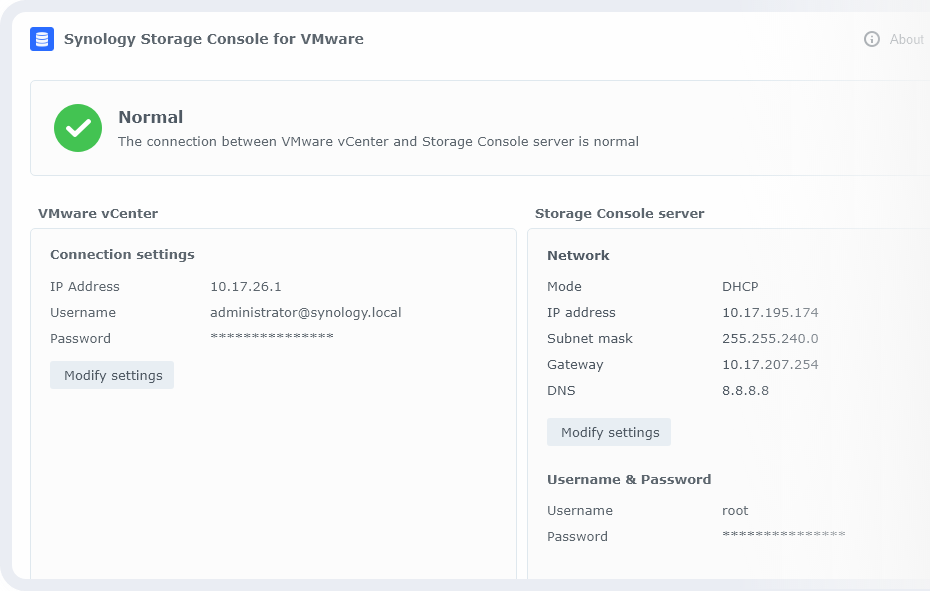Click the masked Storage Console server password
Viewport: 930px width, 591px height.
pos(784,534)
